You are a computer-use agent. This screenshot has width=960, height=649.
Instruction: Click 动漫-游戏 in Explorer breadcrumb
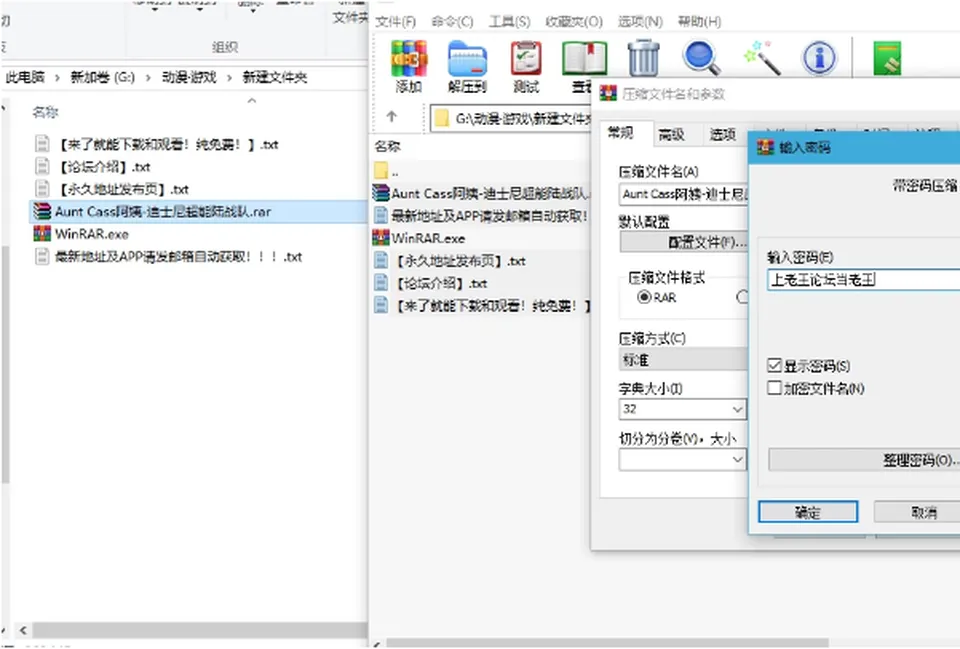coord(189,77)
